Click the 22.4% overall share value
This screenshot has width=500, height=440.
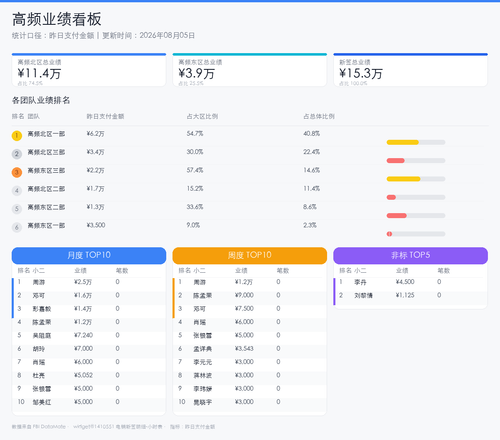point(312,152)
